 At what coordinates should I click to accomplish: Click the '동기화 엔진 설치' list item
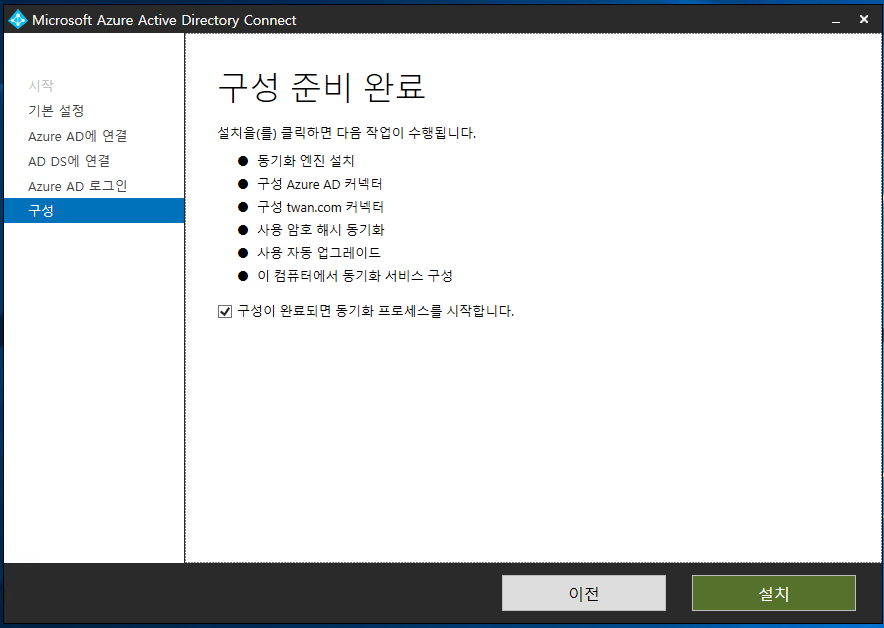[306, 161]
